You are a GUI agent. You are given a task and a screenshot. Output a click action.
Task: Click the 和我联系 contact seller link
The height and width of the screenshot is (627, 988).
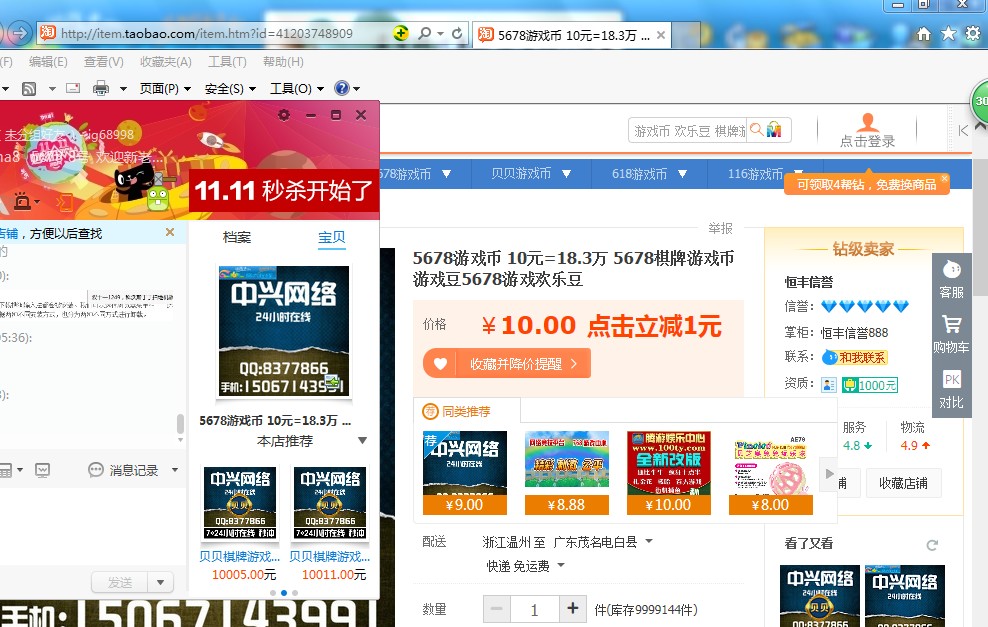click(x=862, y=357)
